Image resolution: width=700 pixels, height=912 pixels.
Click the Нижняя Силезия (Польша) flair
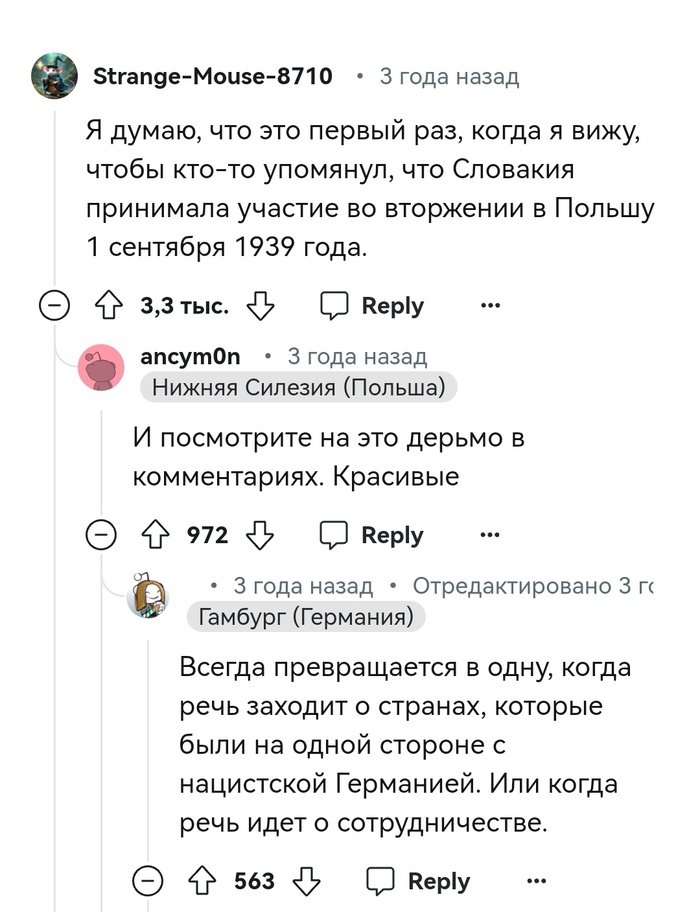click(x=298, y=387)
